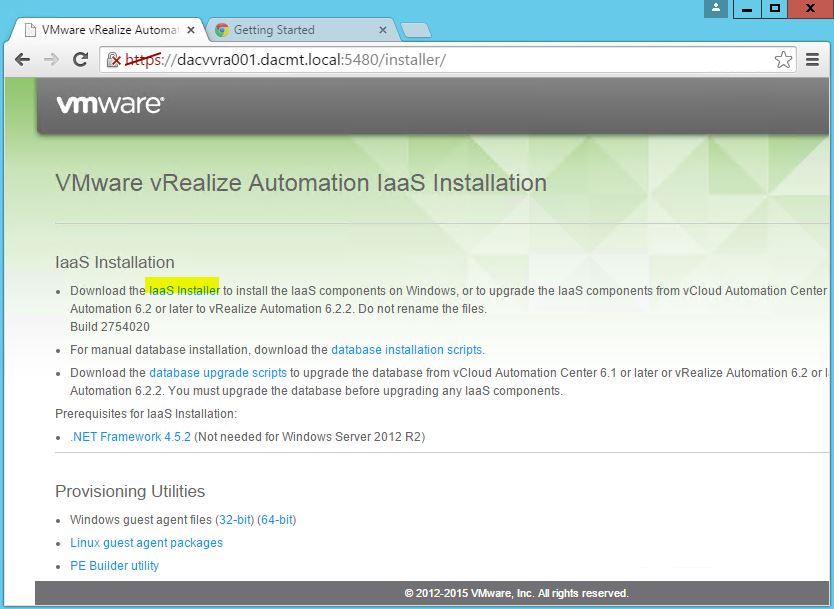Open the Linux guest agent packages link
834x609 pixels.
pyautogui.click(x=146, y=543)
